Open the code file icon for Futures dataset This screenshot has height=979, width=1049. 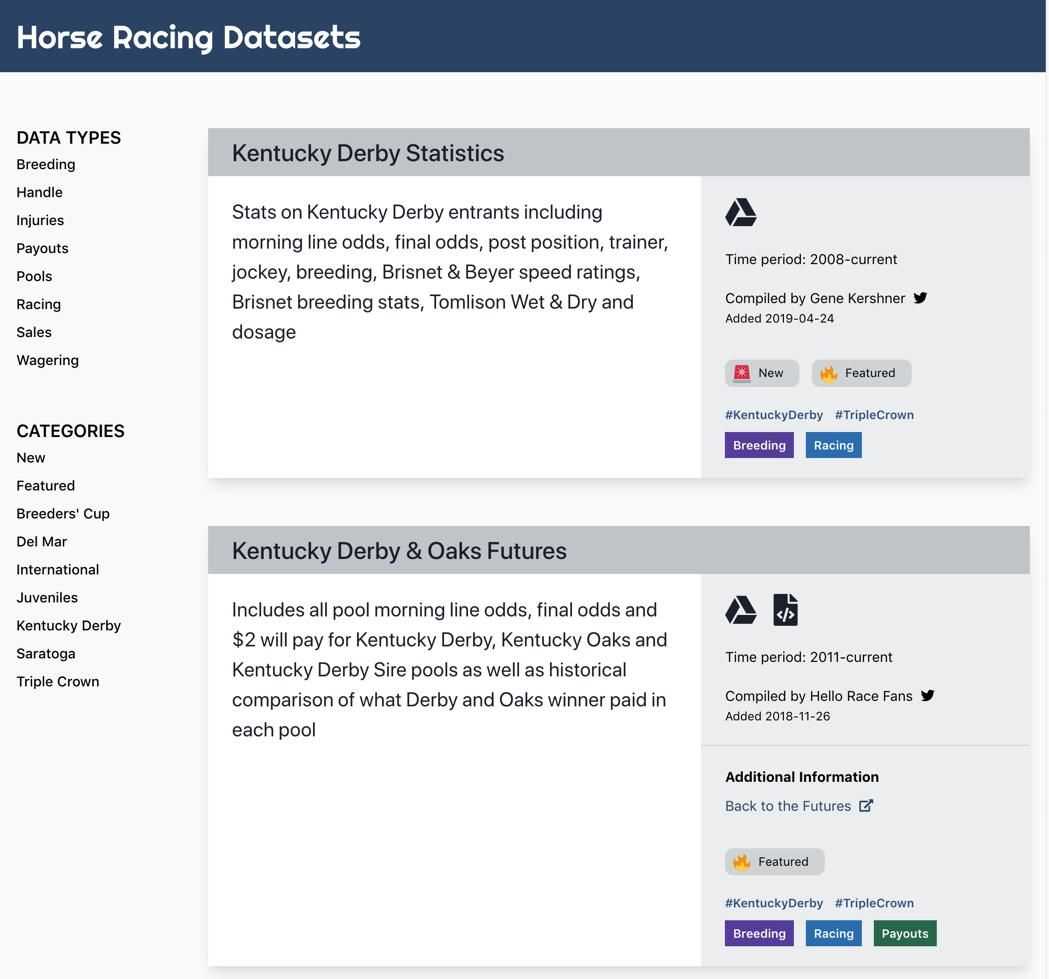[785, 610]
